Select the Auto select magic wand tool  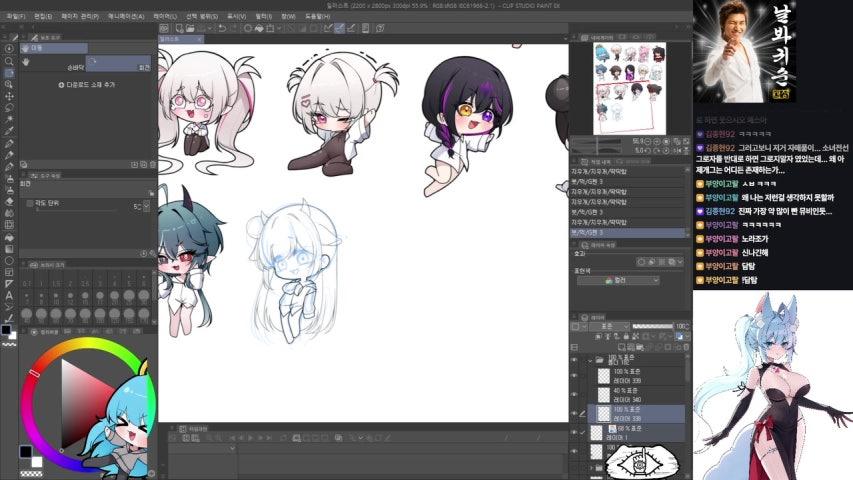[x=8, y=118]
